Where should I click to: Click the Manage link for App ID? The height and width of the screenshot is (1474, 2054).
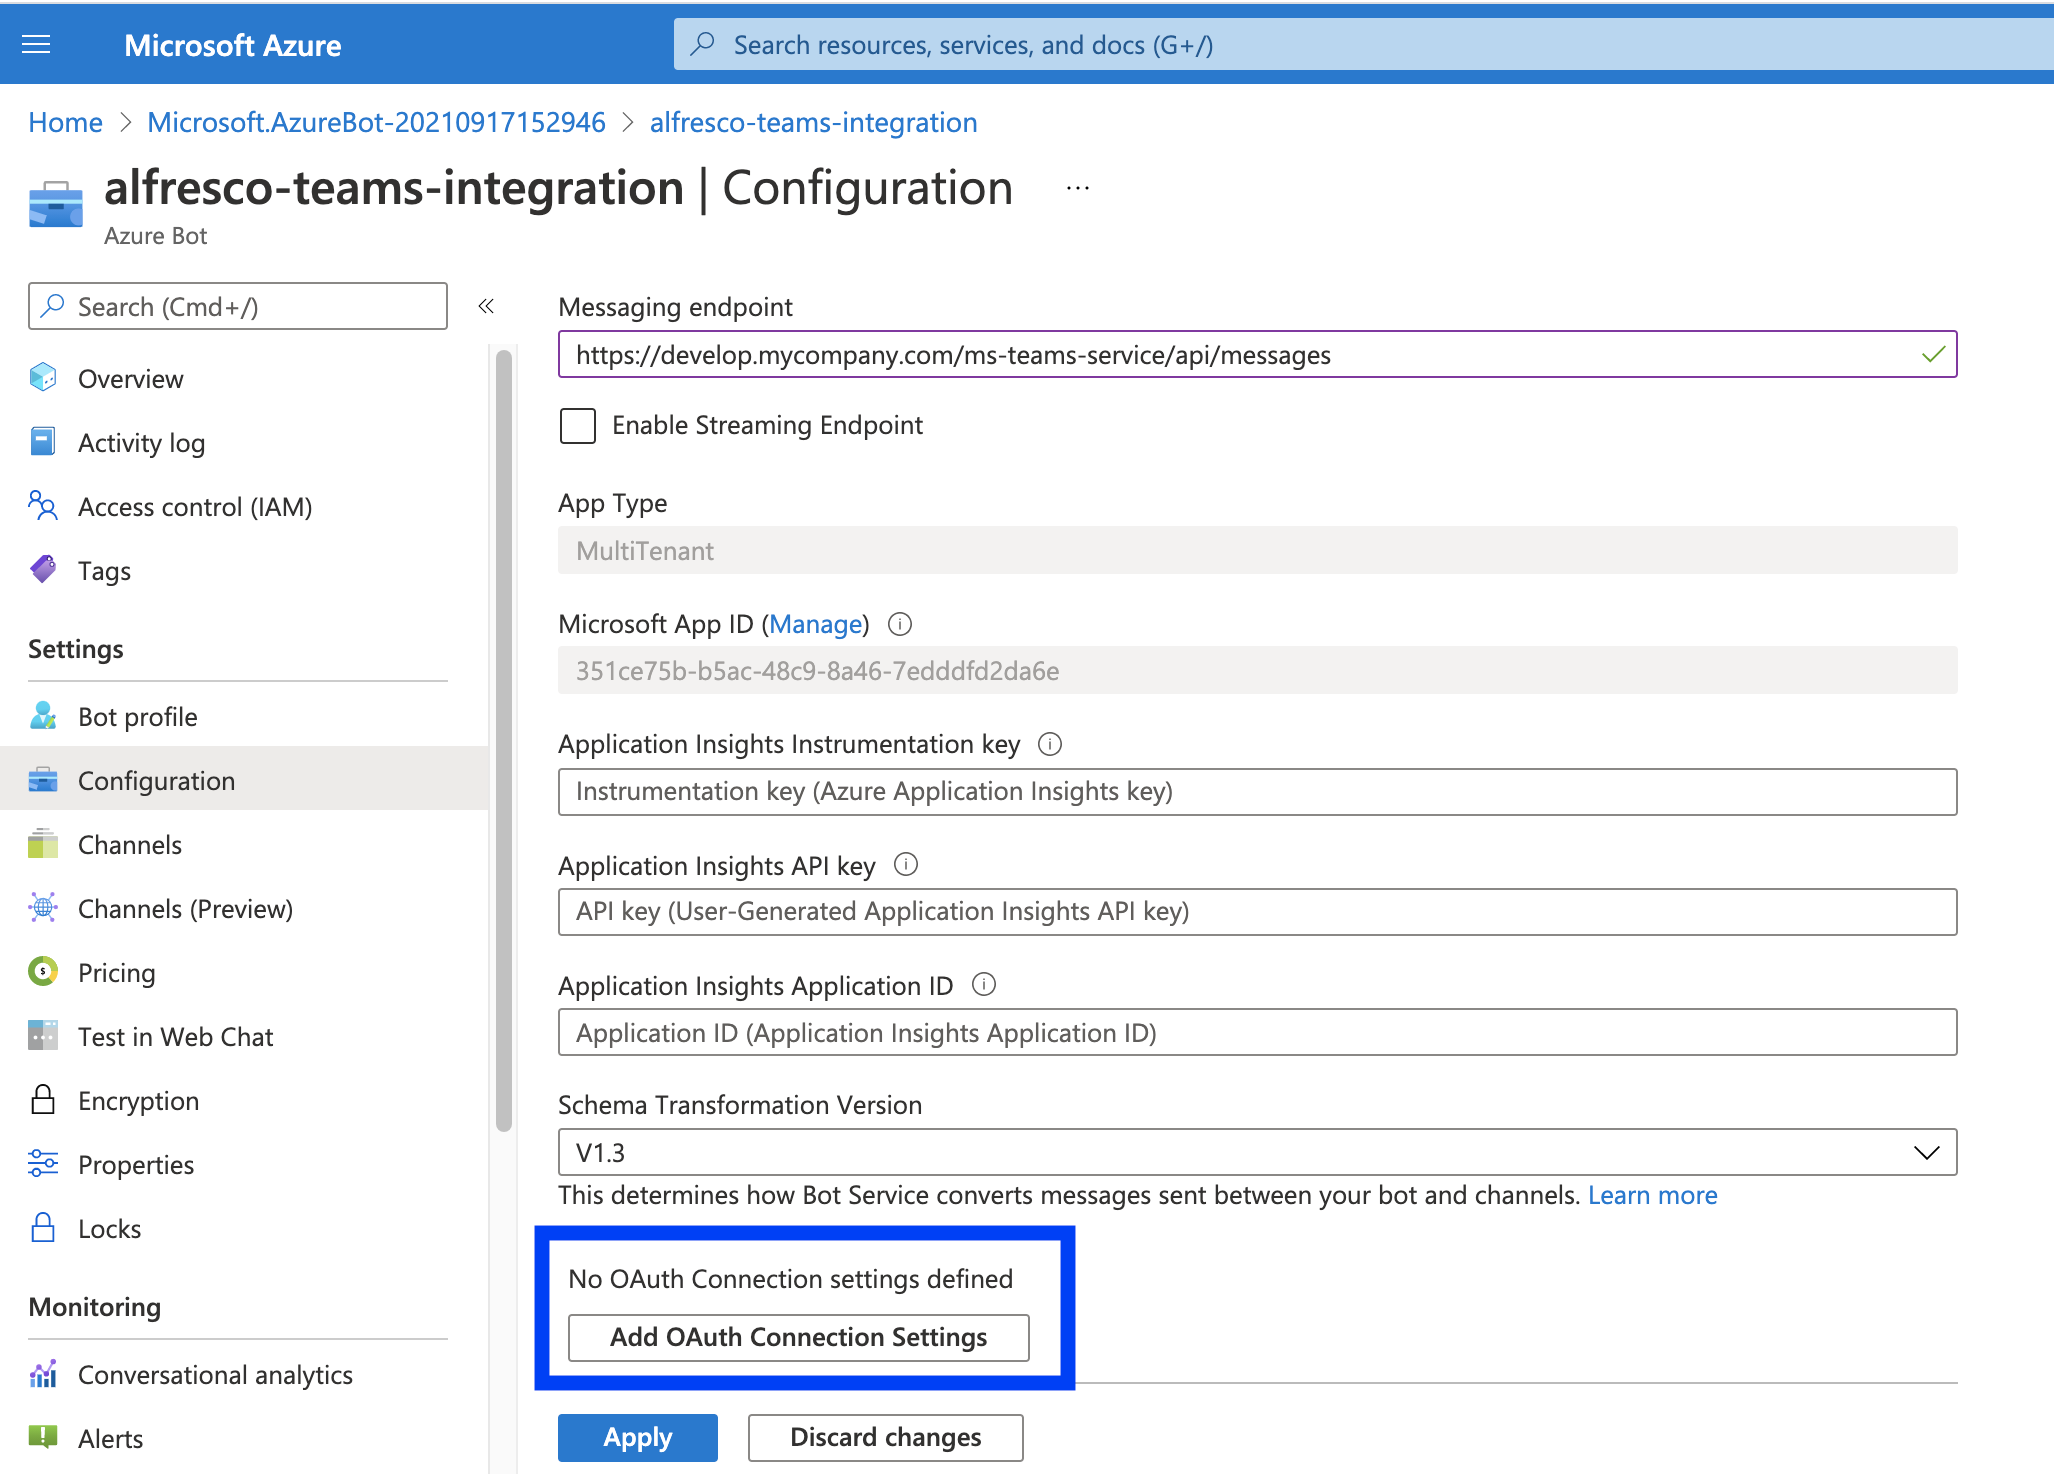pos(816,625)
